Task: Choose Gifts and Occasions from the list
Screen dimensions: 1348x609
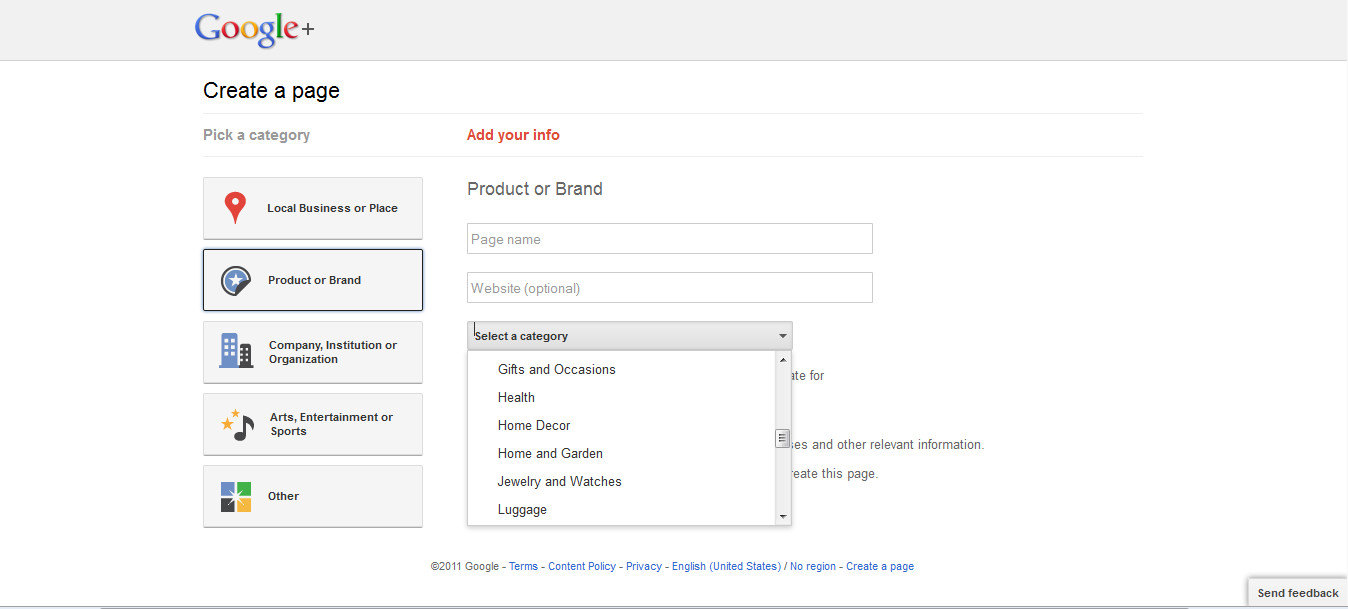Action: (556, 369)
